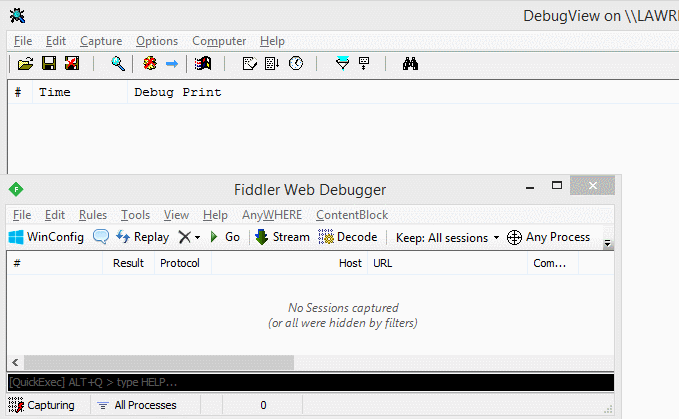Maximize the Fiddler Web Debugger window
The height and width of the screenshot is (419, 679).
coord(557,186)
